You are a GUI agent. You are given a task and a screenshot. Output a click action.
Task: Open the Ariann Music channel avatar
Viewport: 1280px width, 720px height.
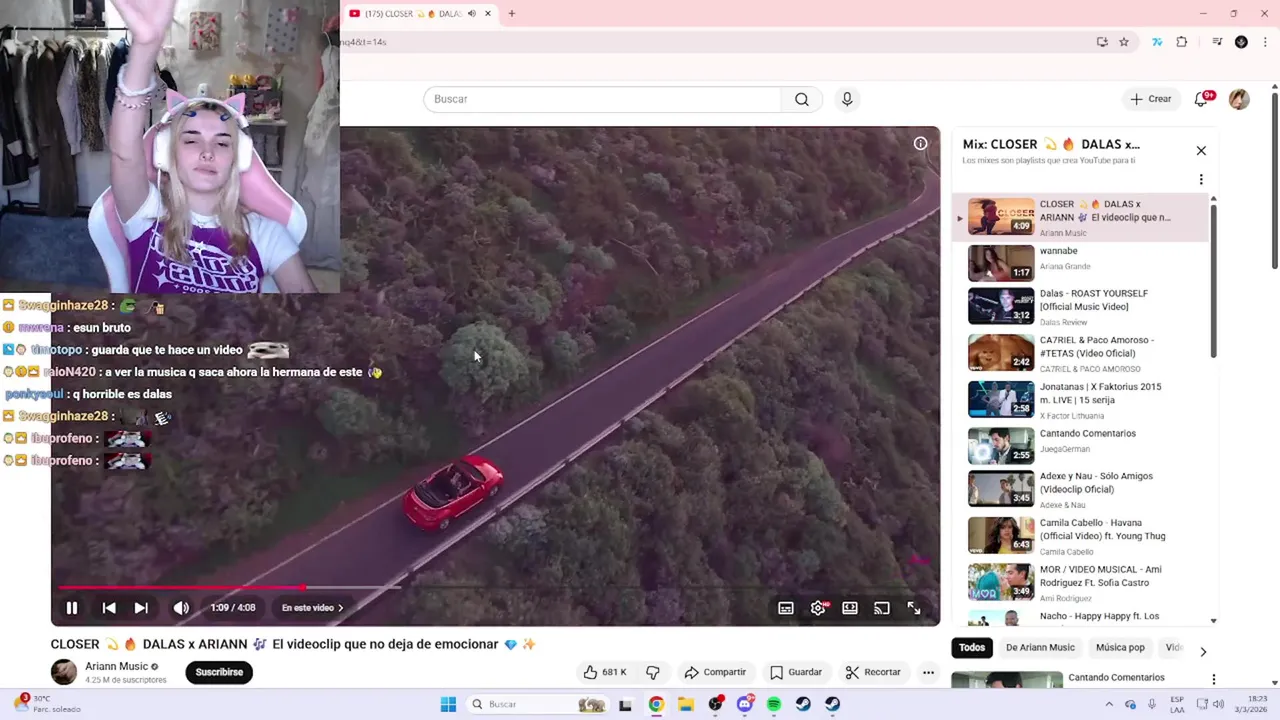(x=64, y=672)
